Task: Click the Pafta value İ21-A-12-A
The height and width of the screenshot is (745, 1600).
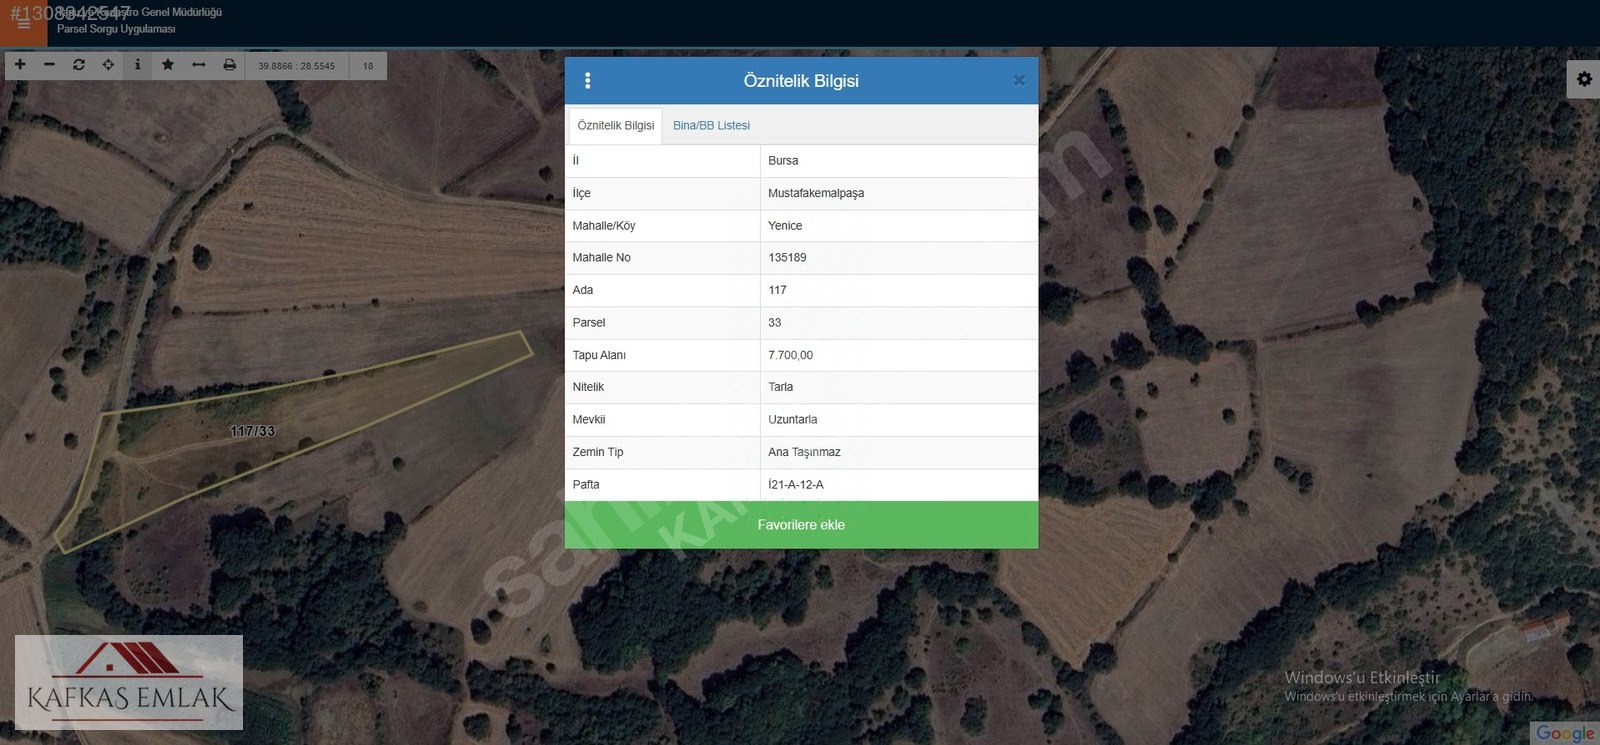Action: coord(796,485)
